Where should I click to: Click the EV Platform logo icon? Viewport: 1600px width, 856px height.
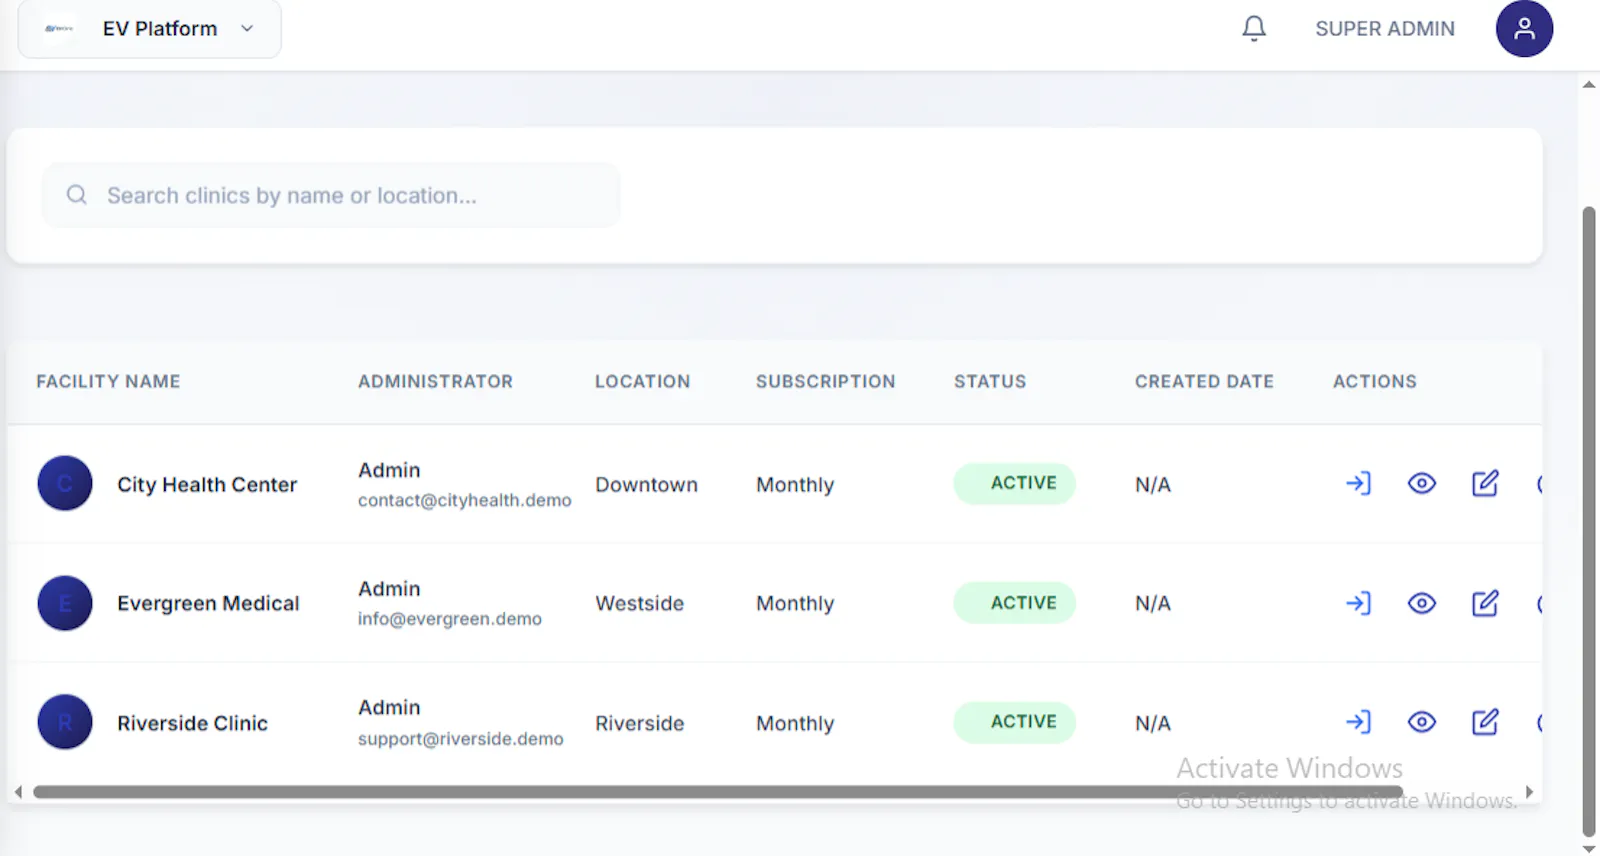(x=59, y=29)
